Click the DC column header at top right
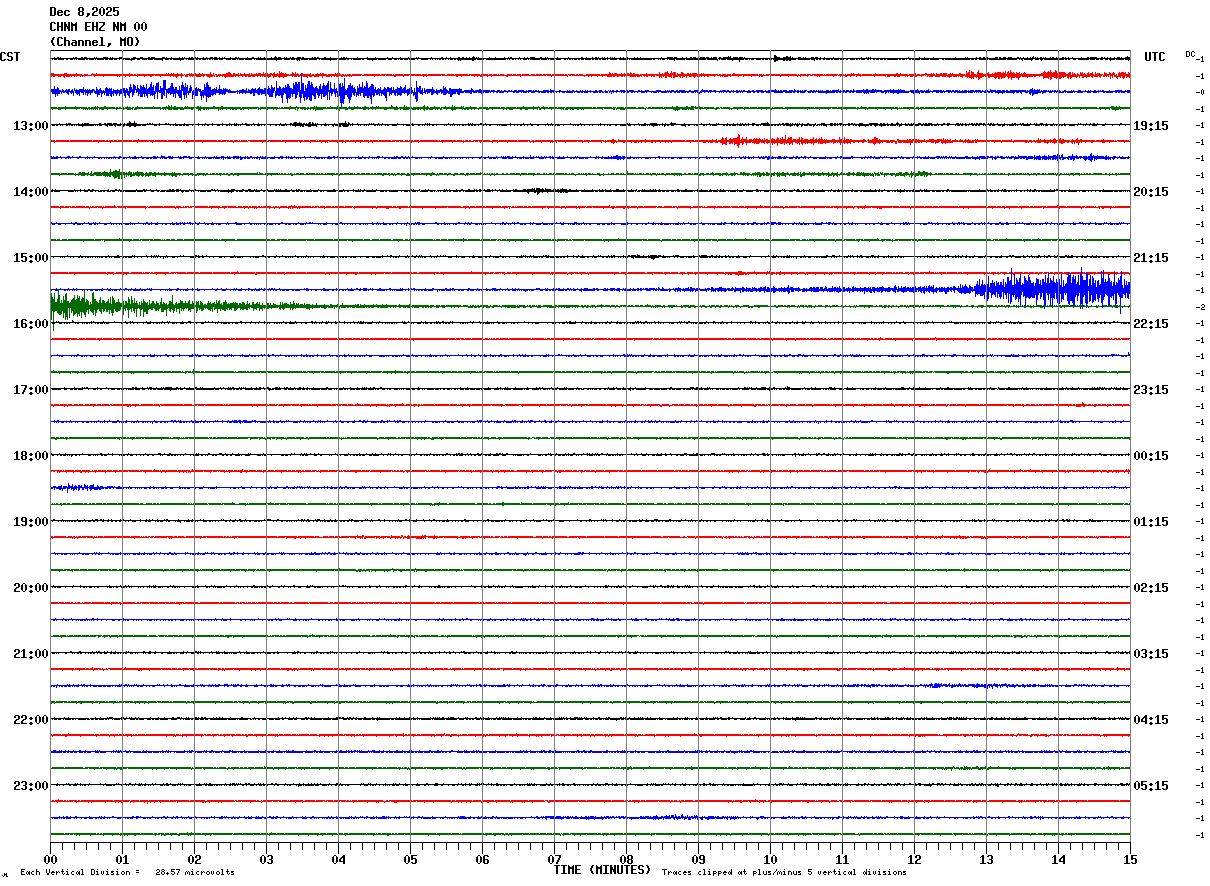Viewport: 1210px width, 886px height. click(x=1190, y=54)
